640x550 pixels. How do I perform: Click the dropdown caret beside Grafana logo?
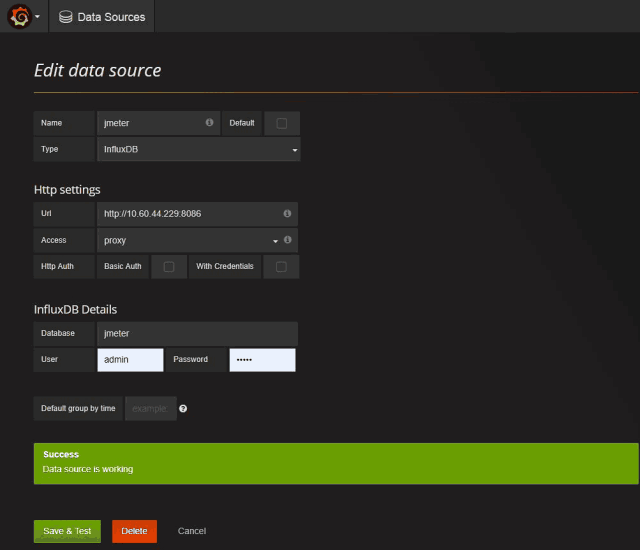[x=37, y=17]
